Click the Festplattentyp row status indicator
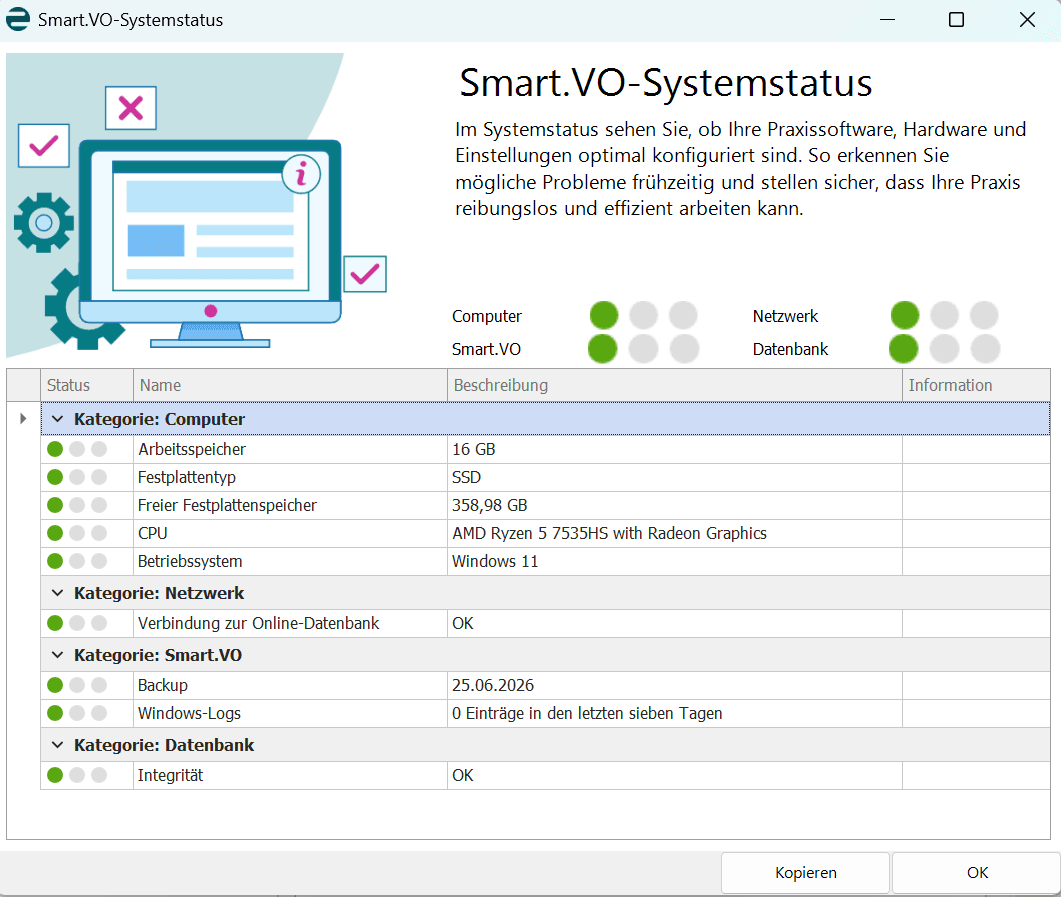 pyautogui.click(x=77, y=477)
